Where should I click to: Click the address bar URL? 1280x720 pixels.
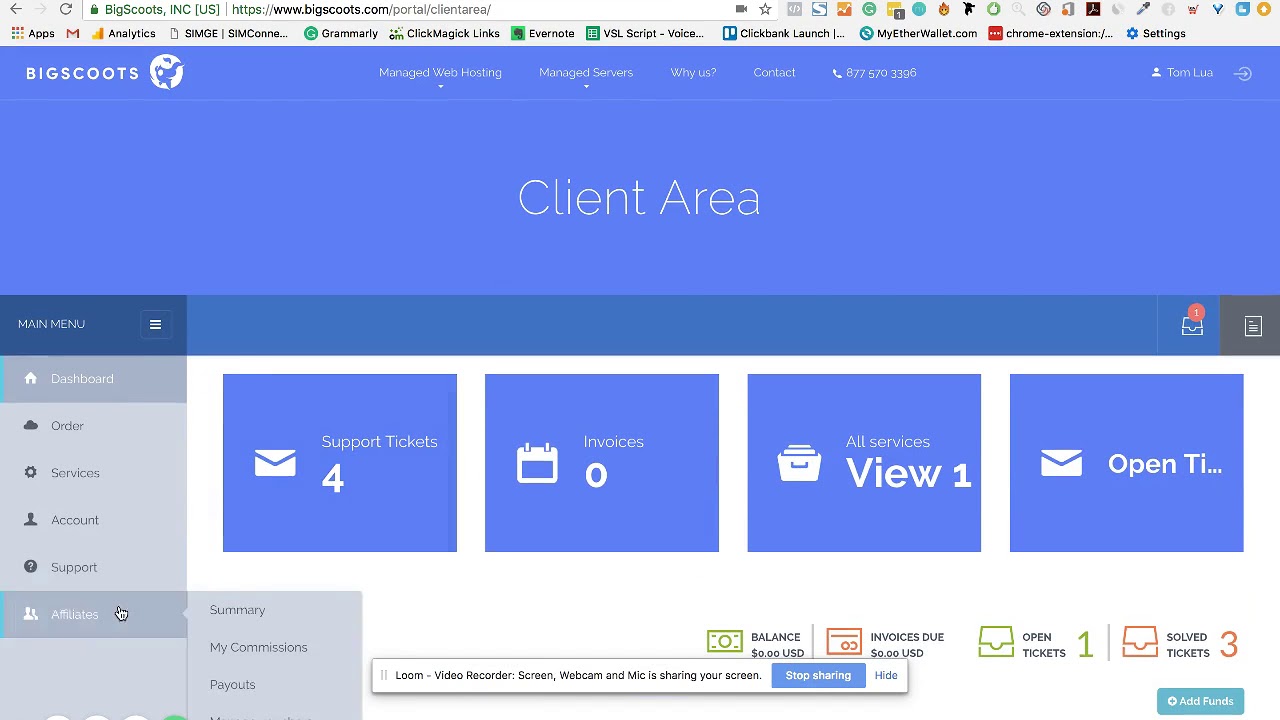coord(361,9)
